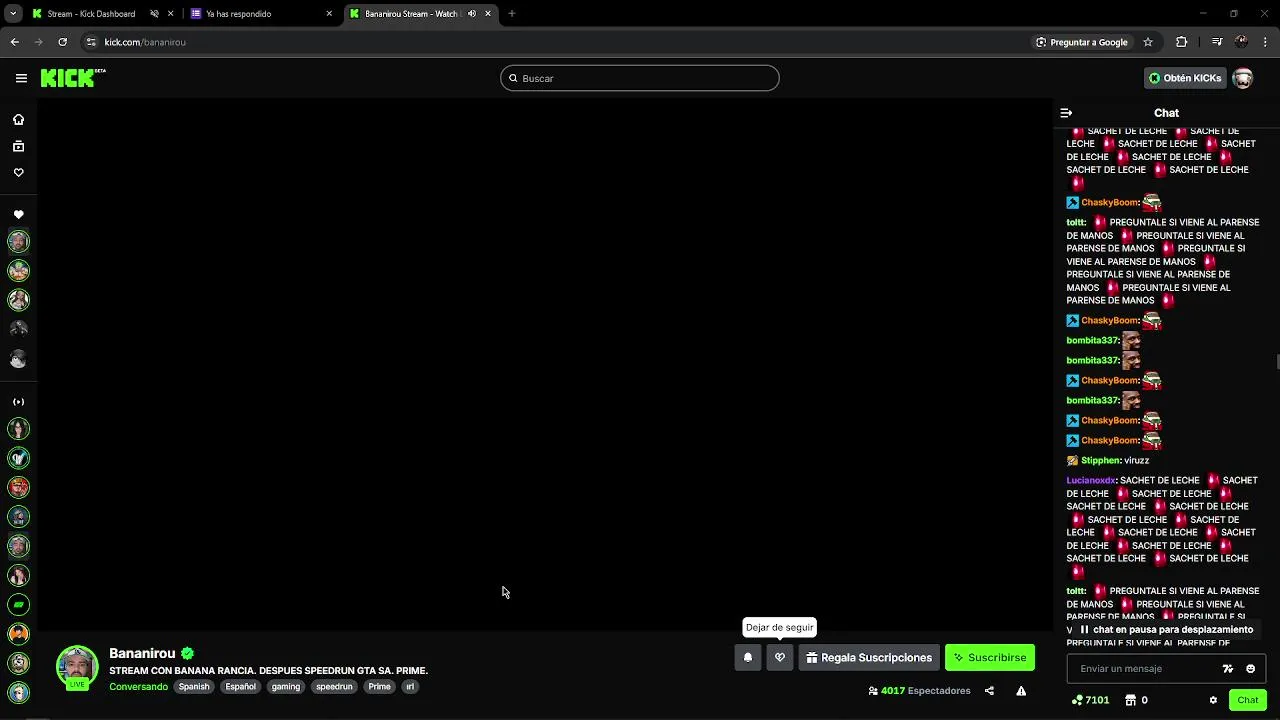Open the user profile avatar menu
Image resolution: width=1280 pixels, height=720 pixels.
1243,78
